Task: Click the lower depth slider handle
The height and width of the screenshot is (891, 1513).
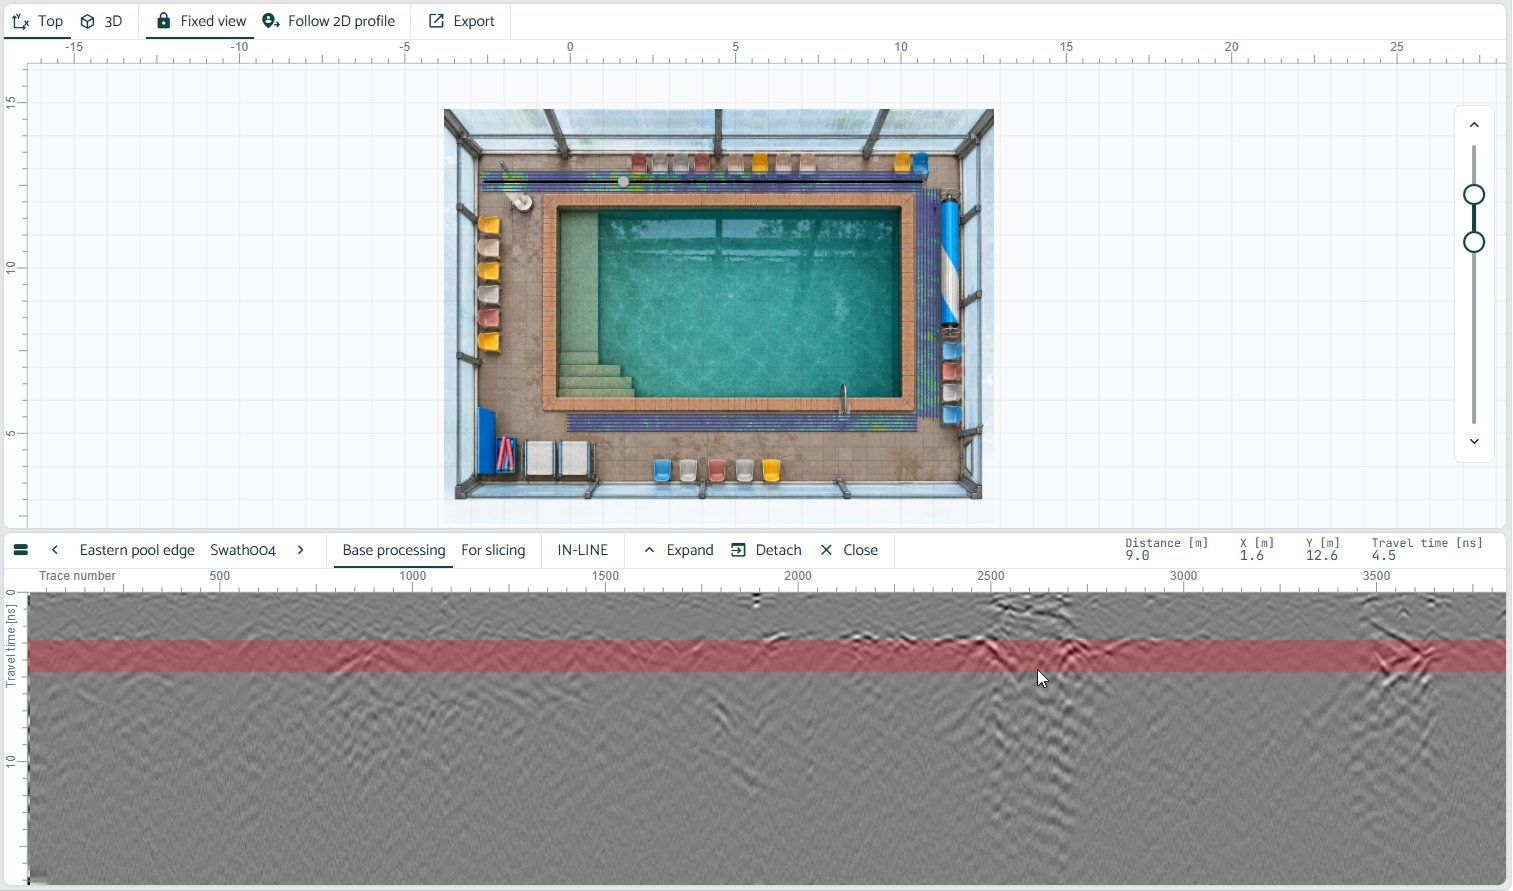Action: tap(1474, 242)
